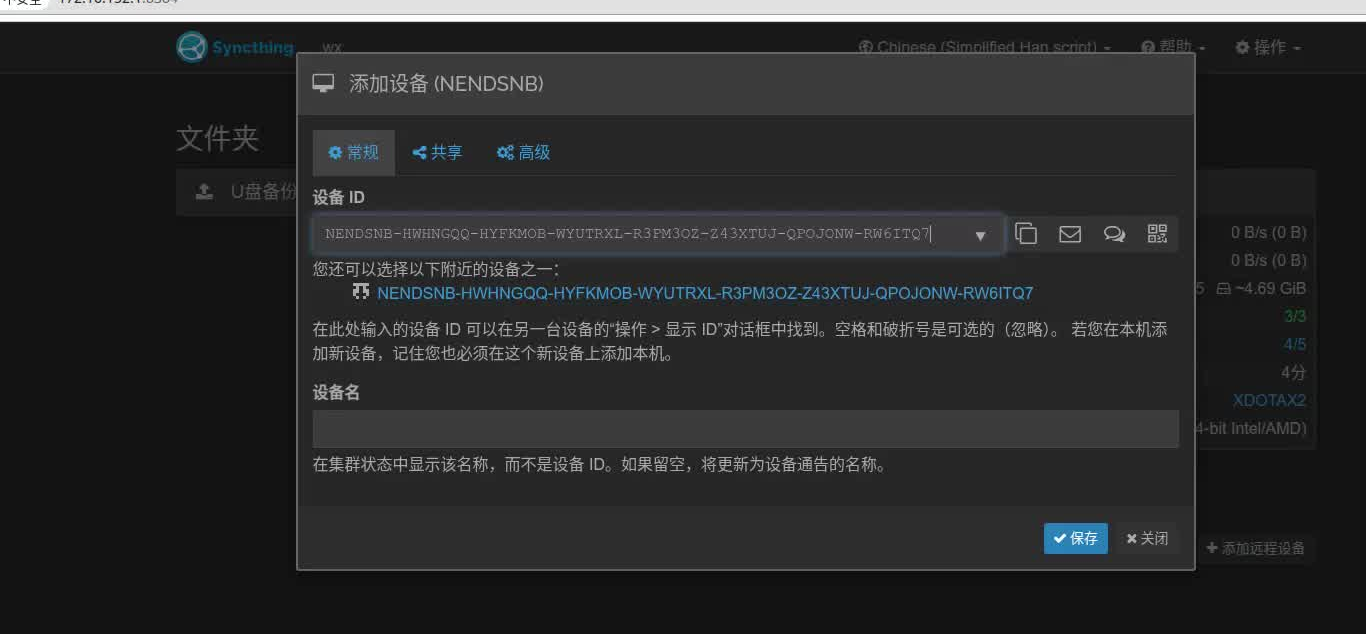
Task: Click the Syncthing logo in the header
Action: pyautogui.click(x=191, y=46)
